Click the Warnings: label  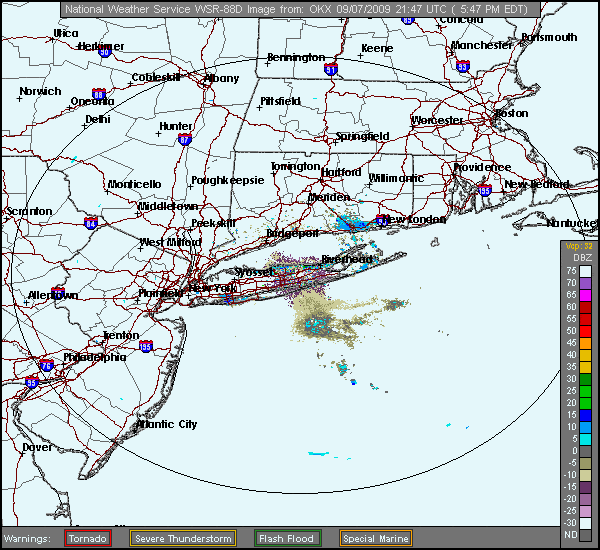[27, 539]
